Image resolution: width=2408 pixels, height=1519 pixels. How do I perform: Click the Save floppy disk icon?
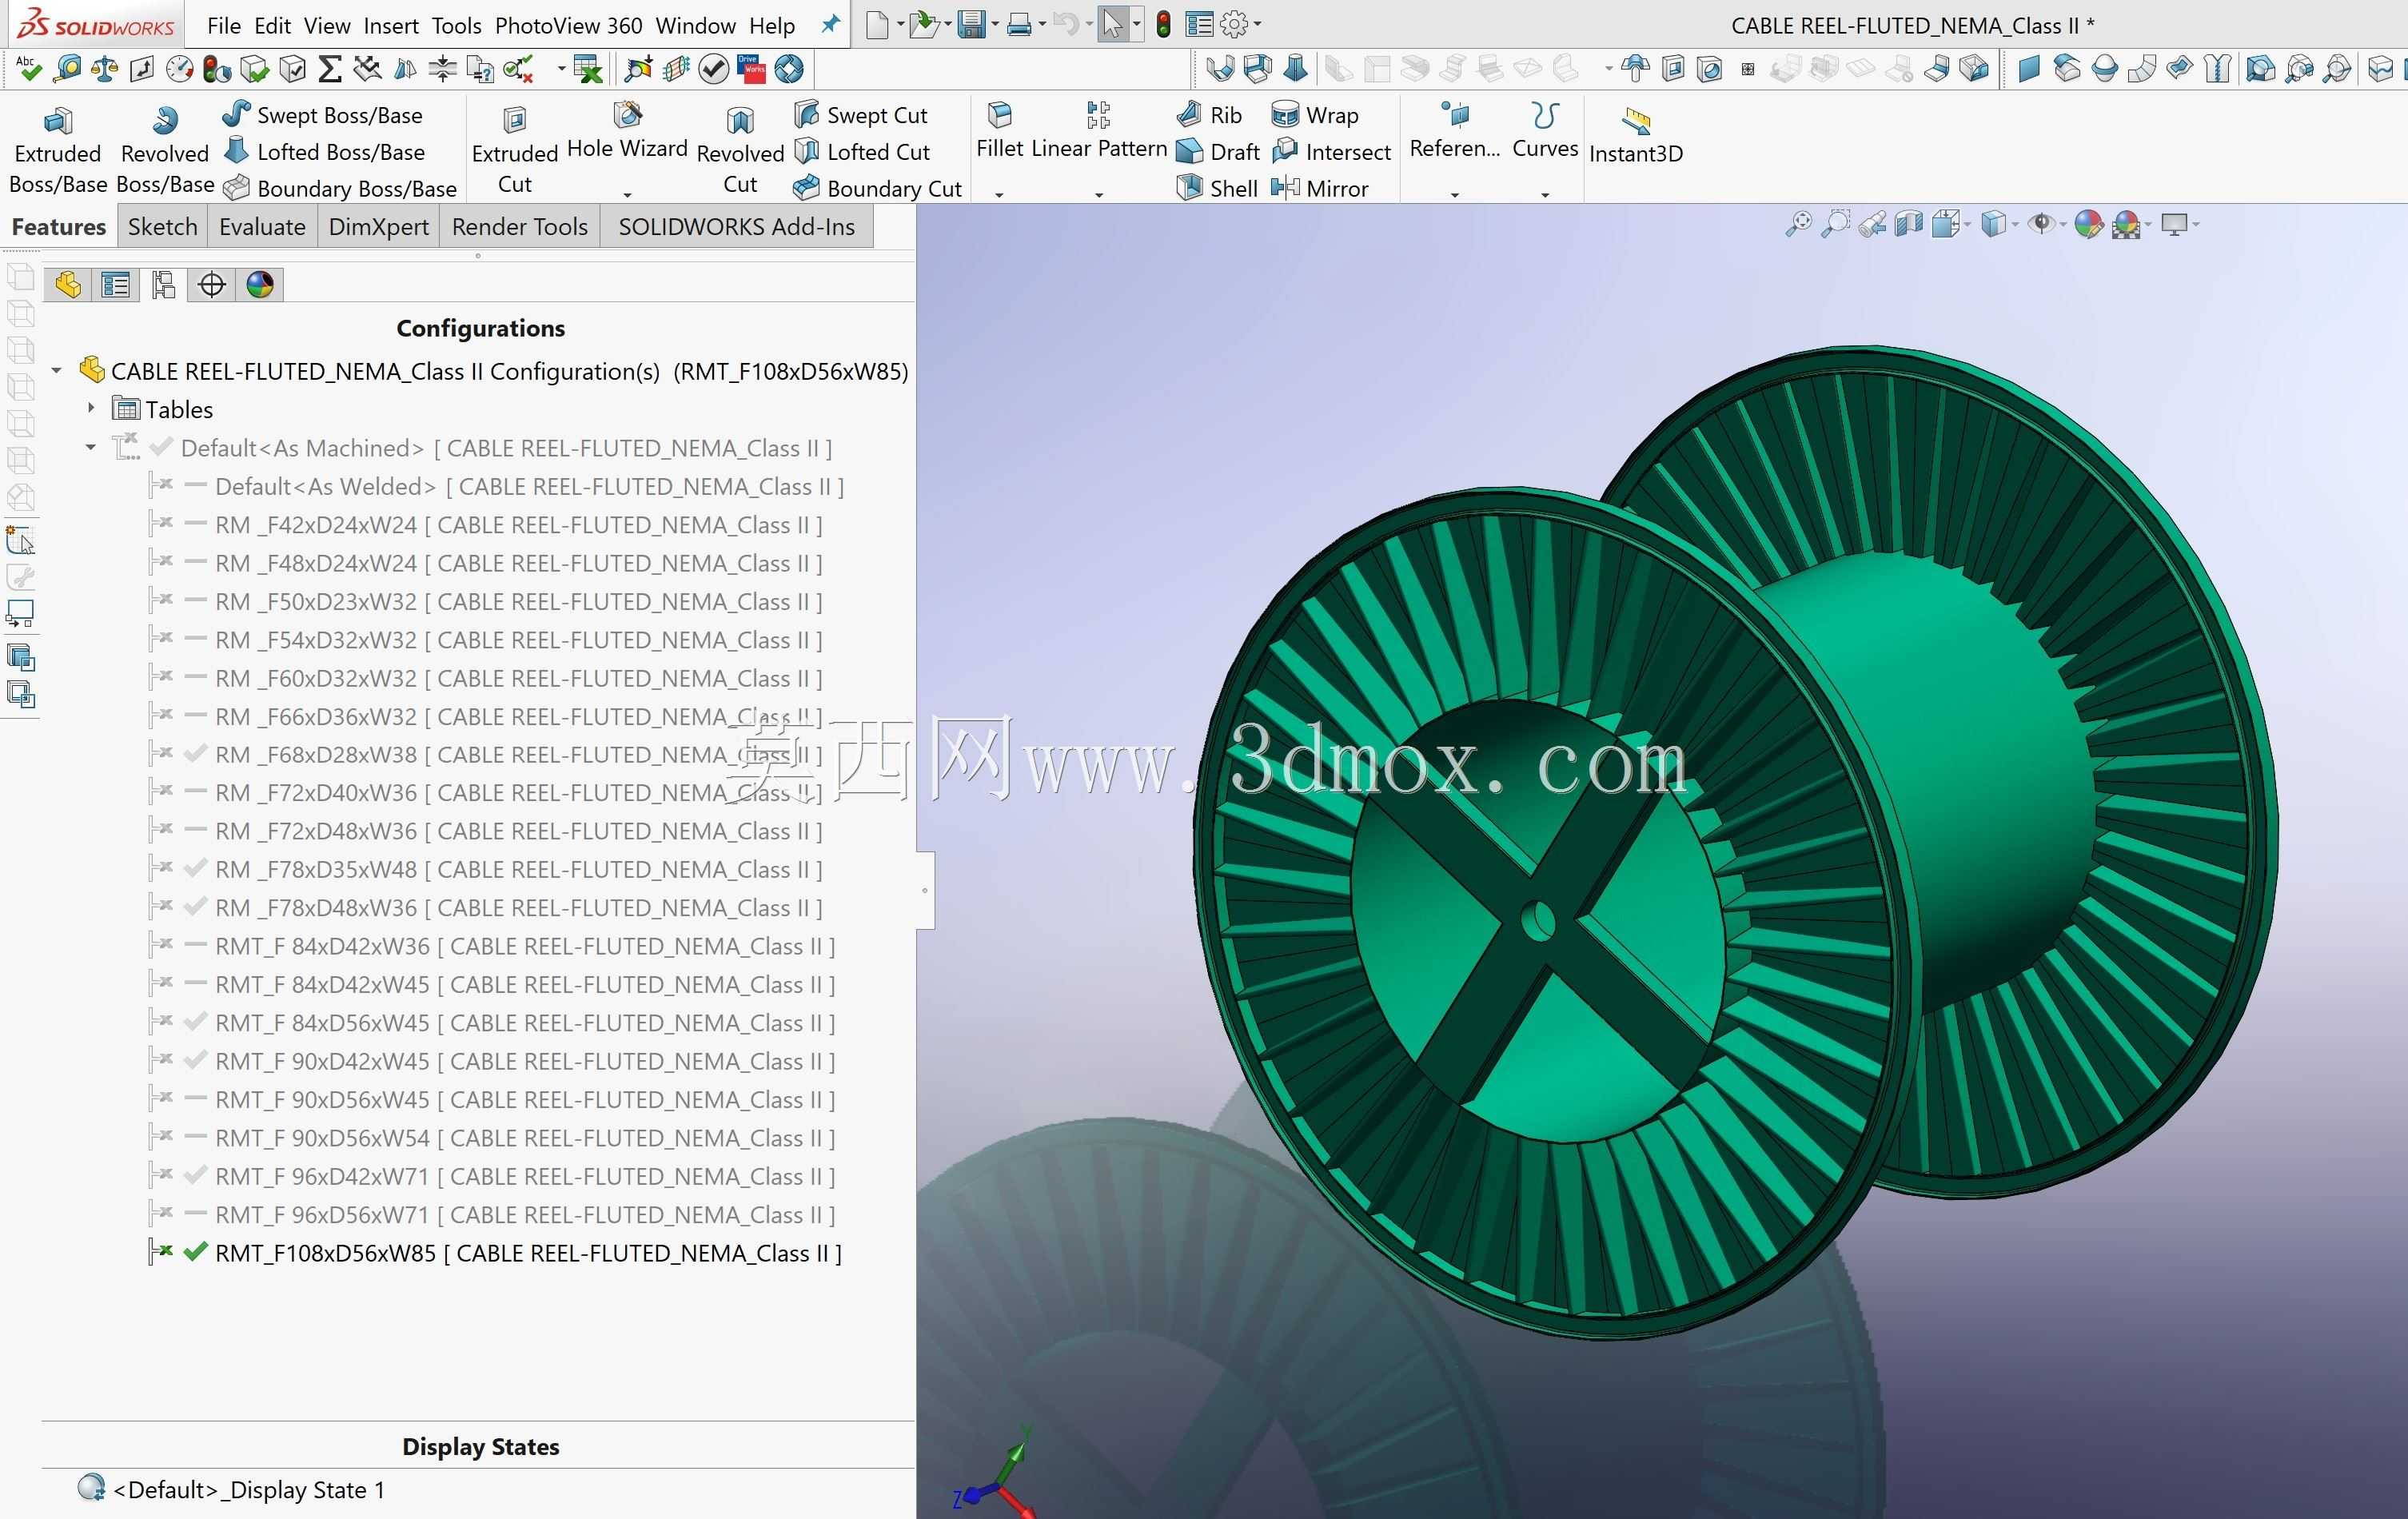tap(971, 24)
